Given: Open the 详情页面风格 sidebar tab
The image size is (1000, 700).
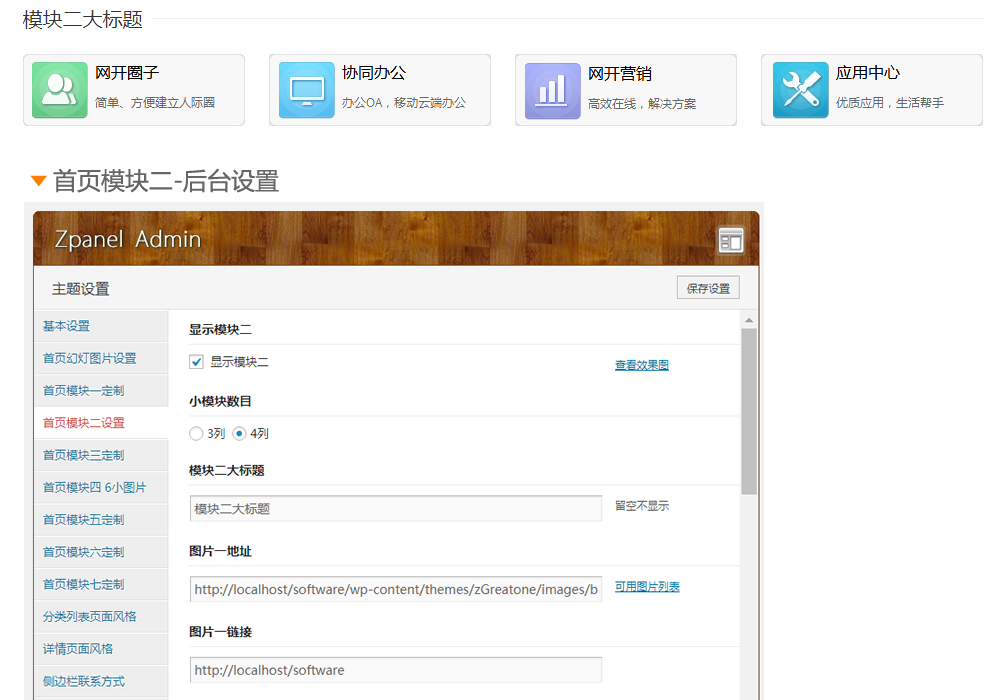Looking at the screenshot, I should 102,649.
